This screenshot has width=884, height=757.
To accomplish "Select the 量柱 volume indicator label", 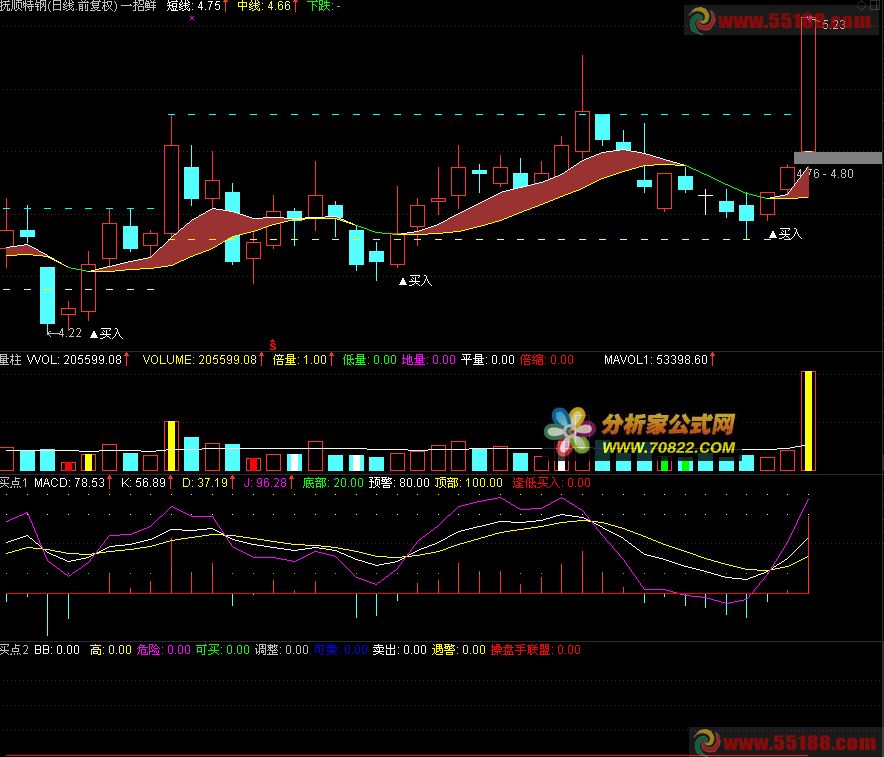I will [x=12, y=359].
